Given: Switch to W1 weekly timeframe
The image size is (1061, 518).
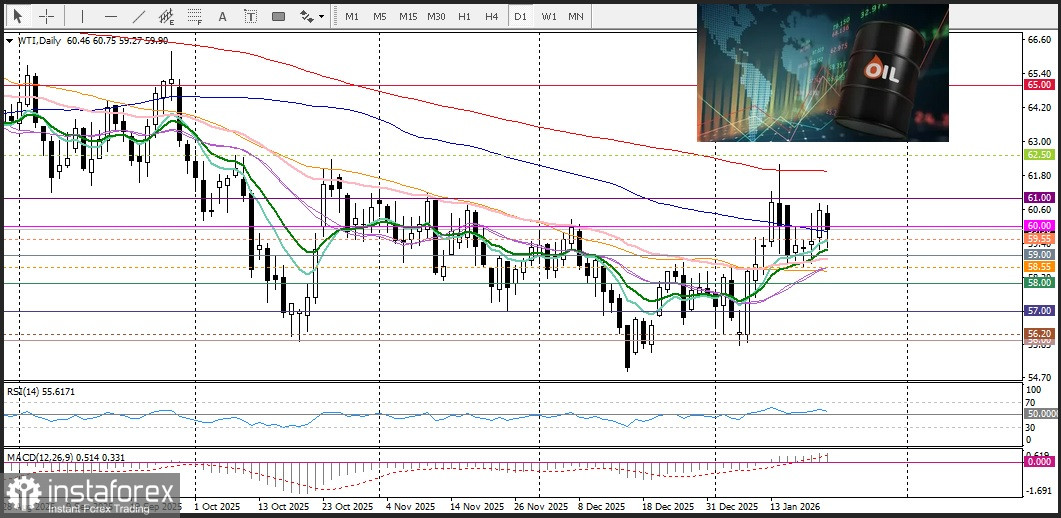Looking at the screenshot, I should [x=548, y=16].
